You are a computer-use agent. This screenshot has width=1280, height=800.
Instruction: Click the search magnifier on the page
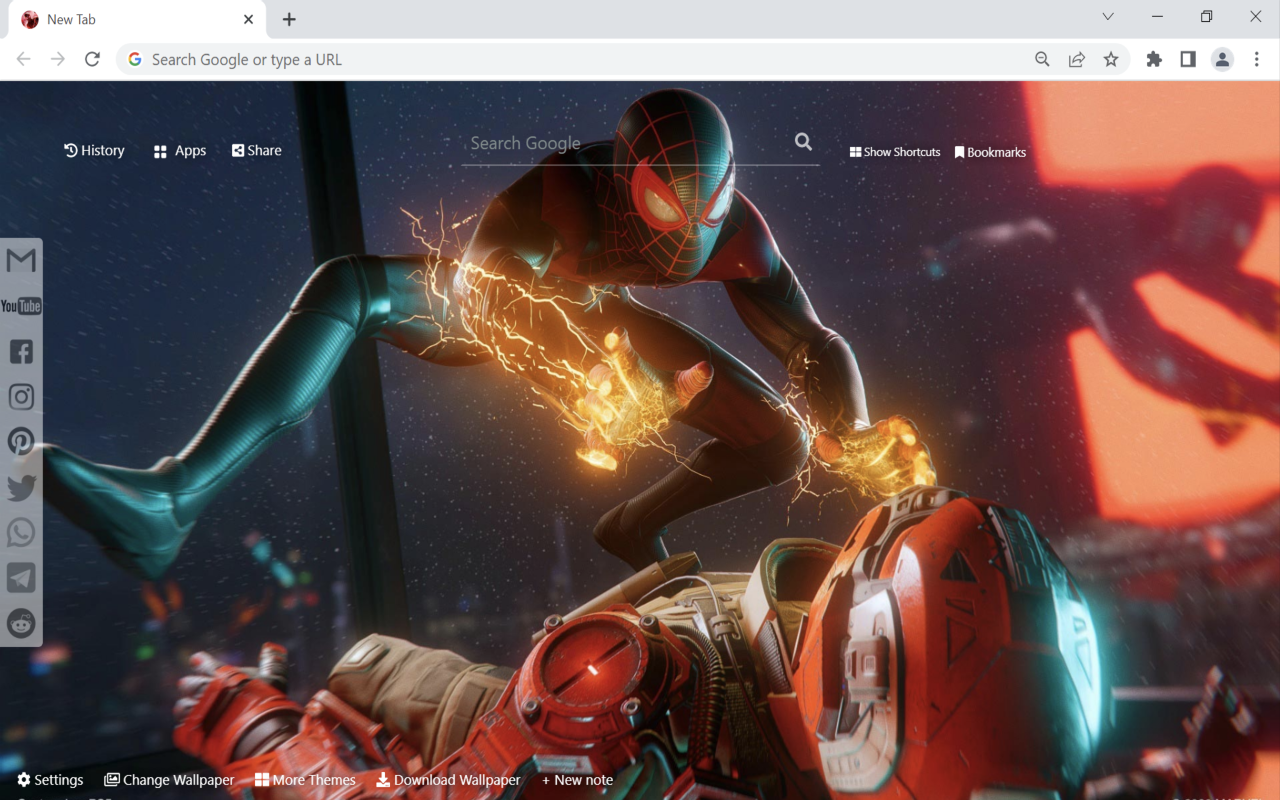pos(803,142)
